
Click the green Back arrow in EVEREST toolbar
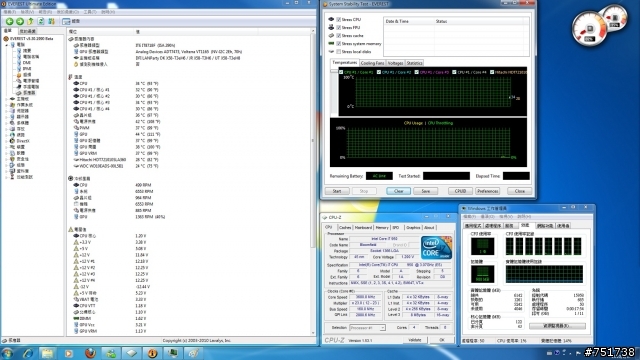(x=9, y=21)
